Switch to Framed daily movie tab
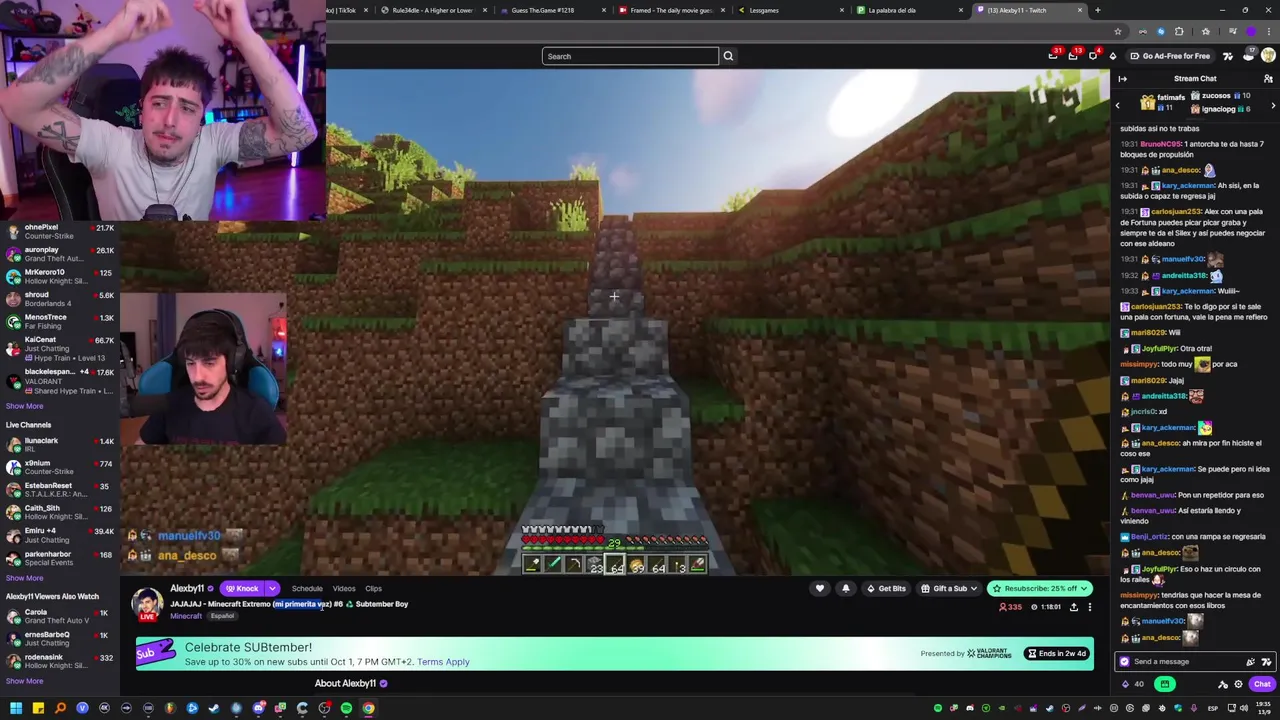The image size is (1280, 720). coord(670,10)
